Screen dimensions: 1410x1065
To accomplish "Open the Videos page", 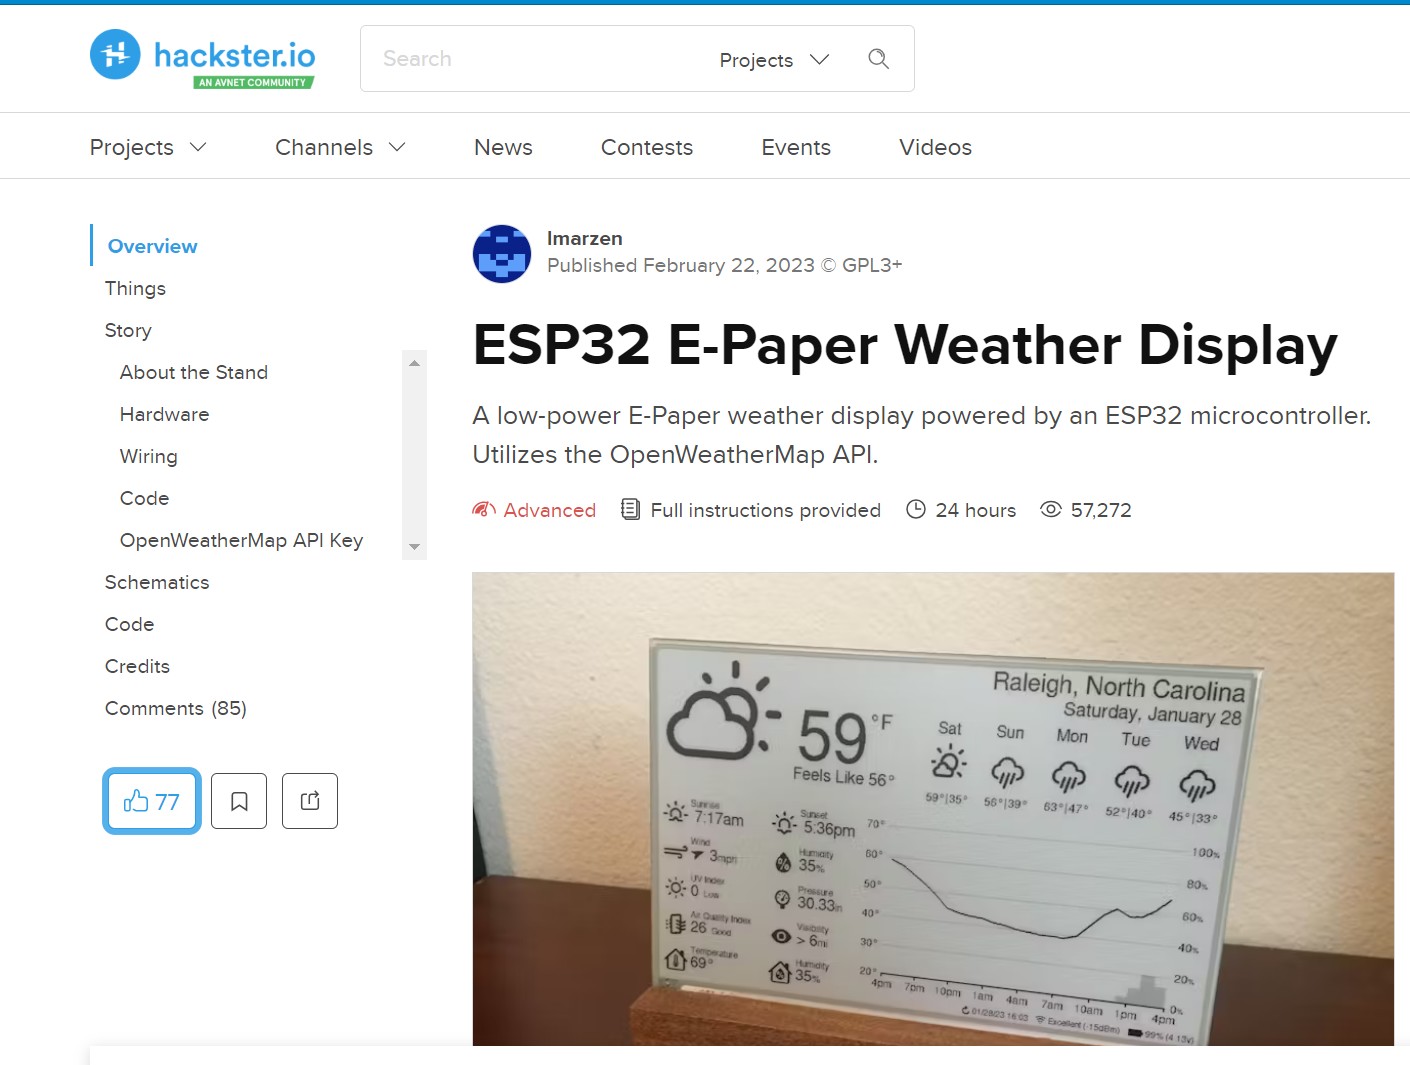I will click(935, 147).
